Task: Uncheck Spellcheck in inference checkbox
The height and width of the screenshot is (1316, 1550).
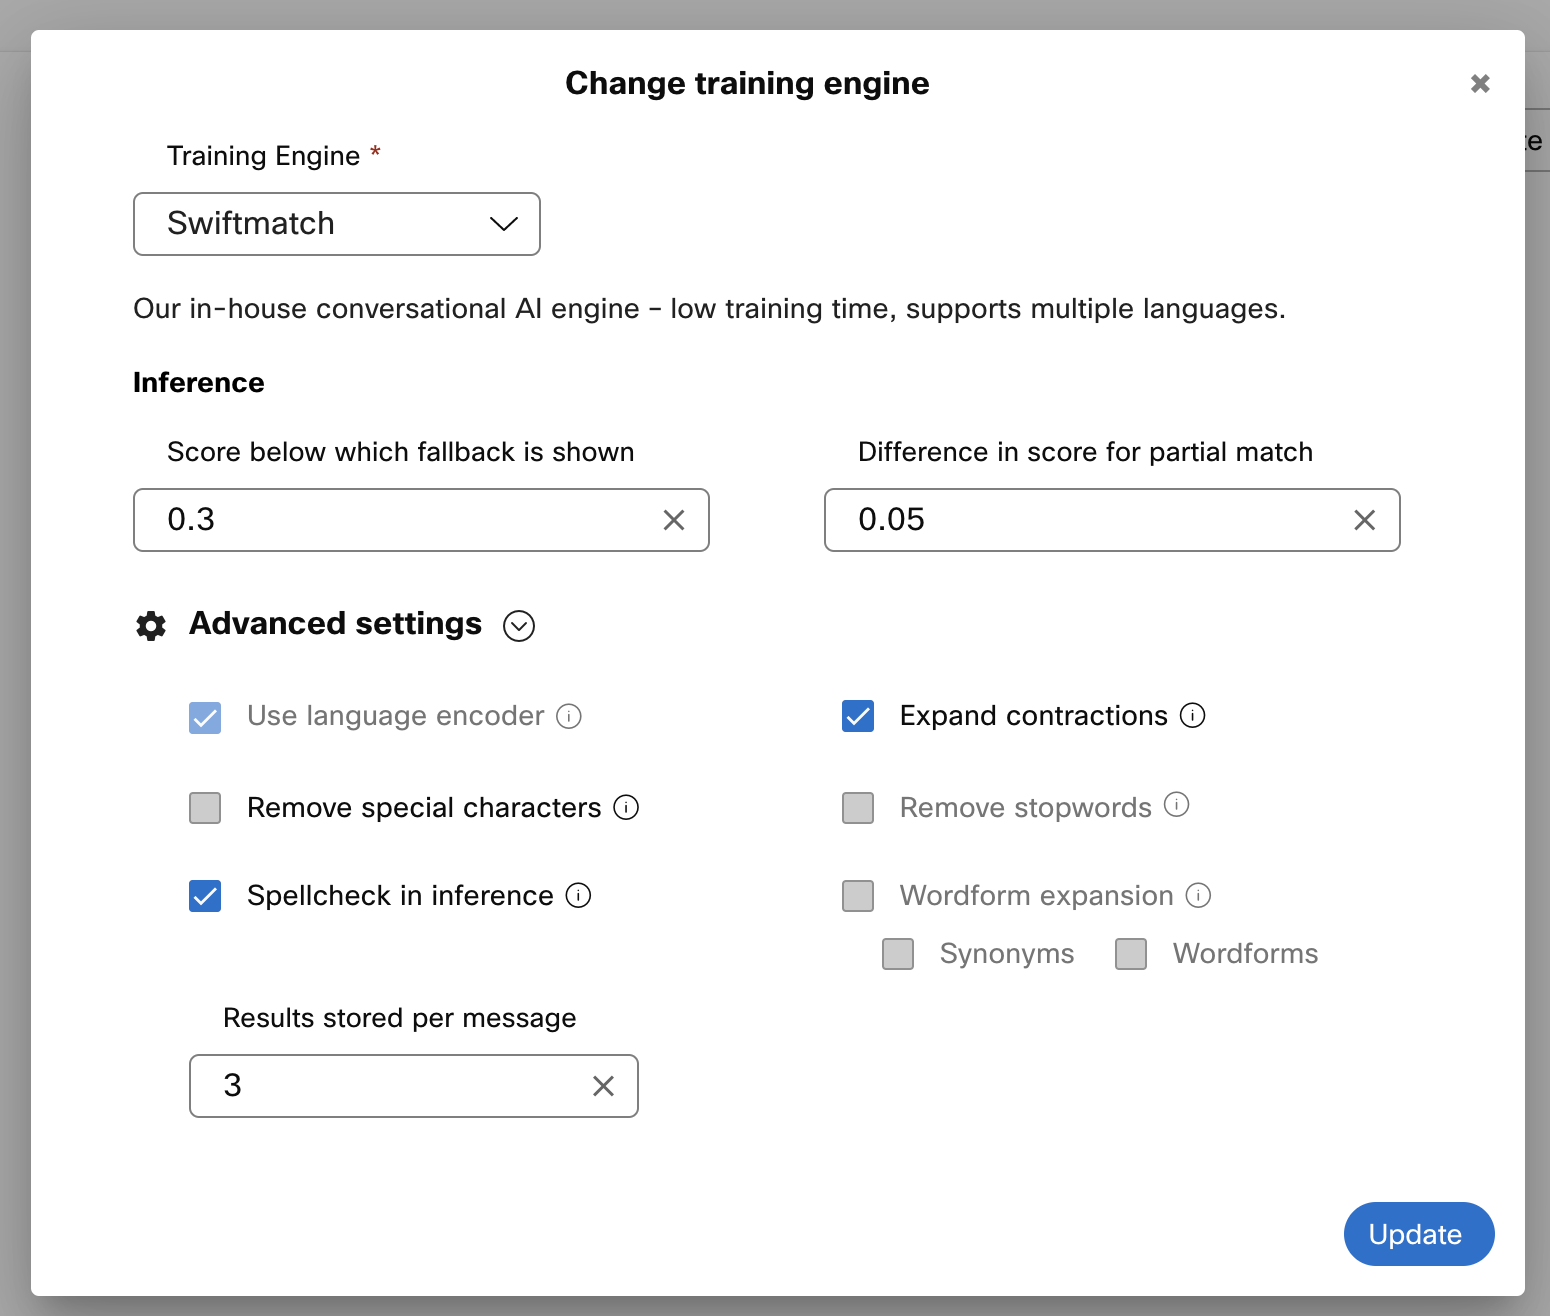Action: tap(205, 896)
